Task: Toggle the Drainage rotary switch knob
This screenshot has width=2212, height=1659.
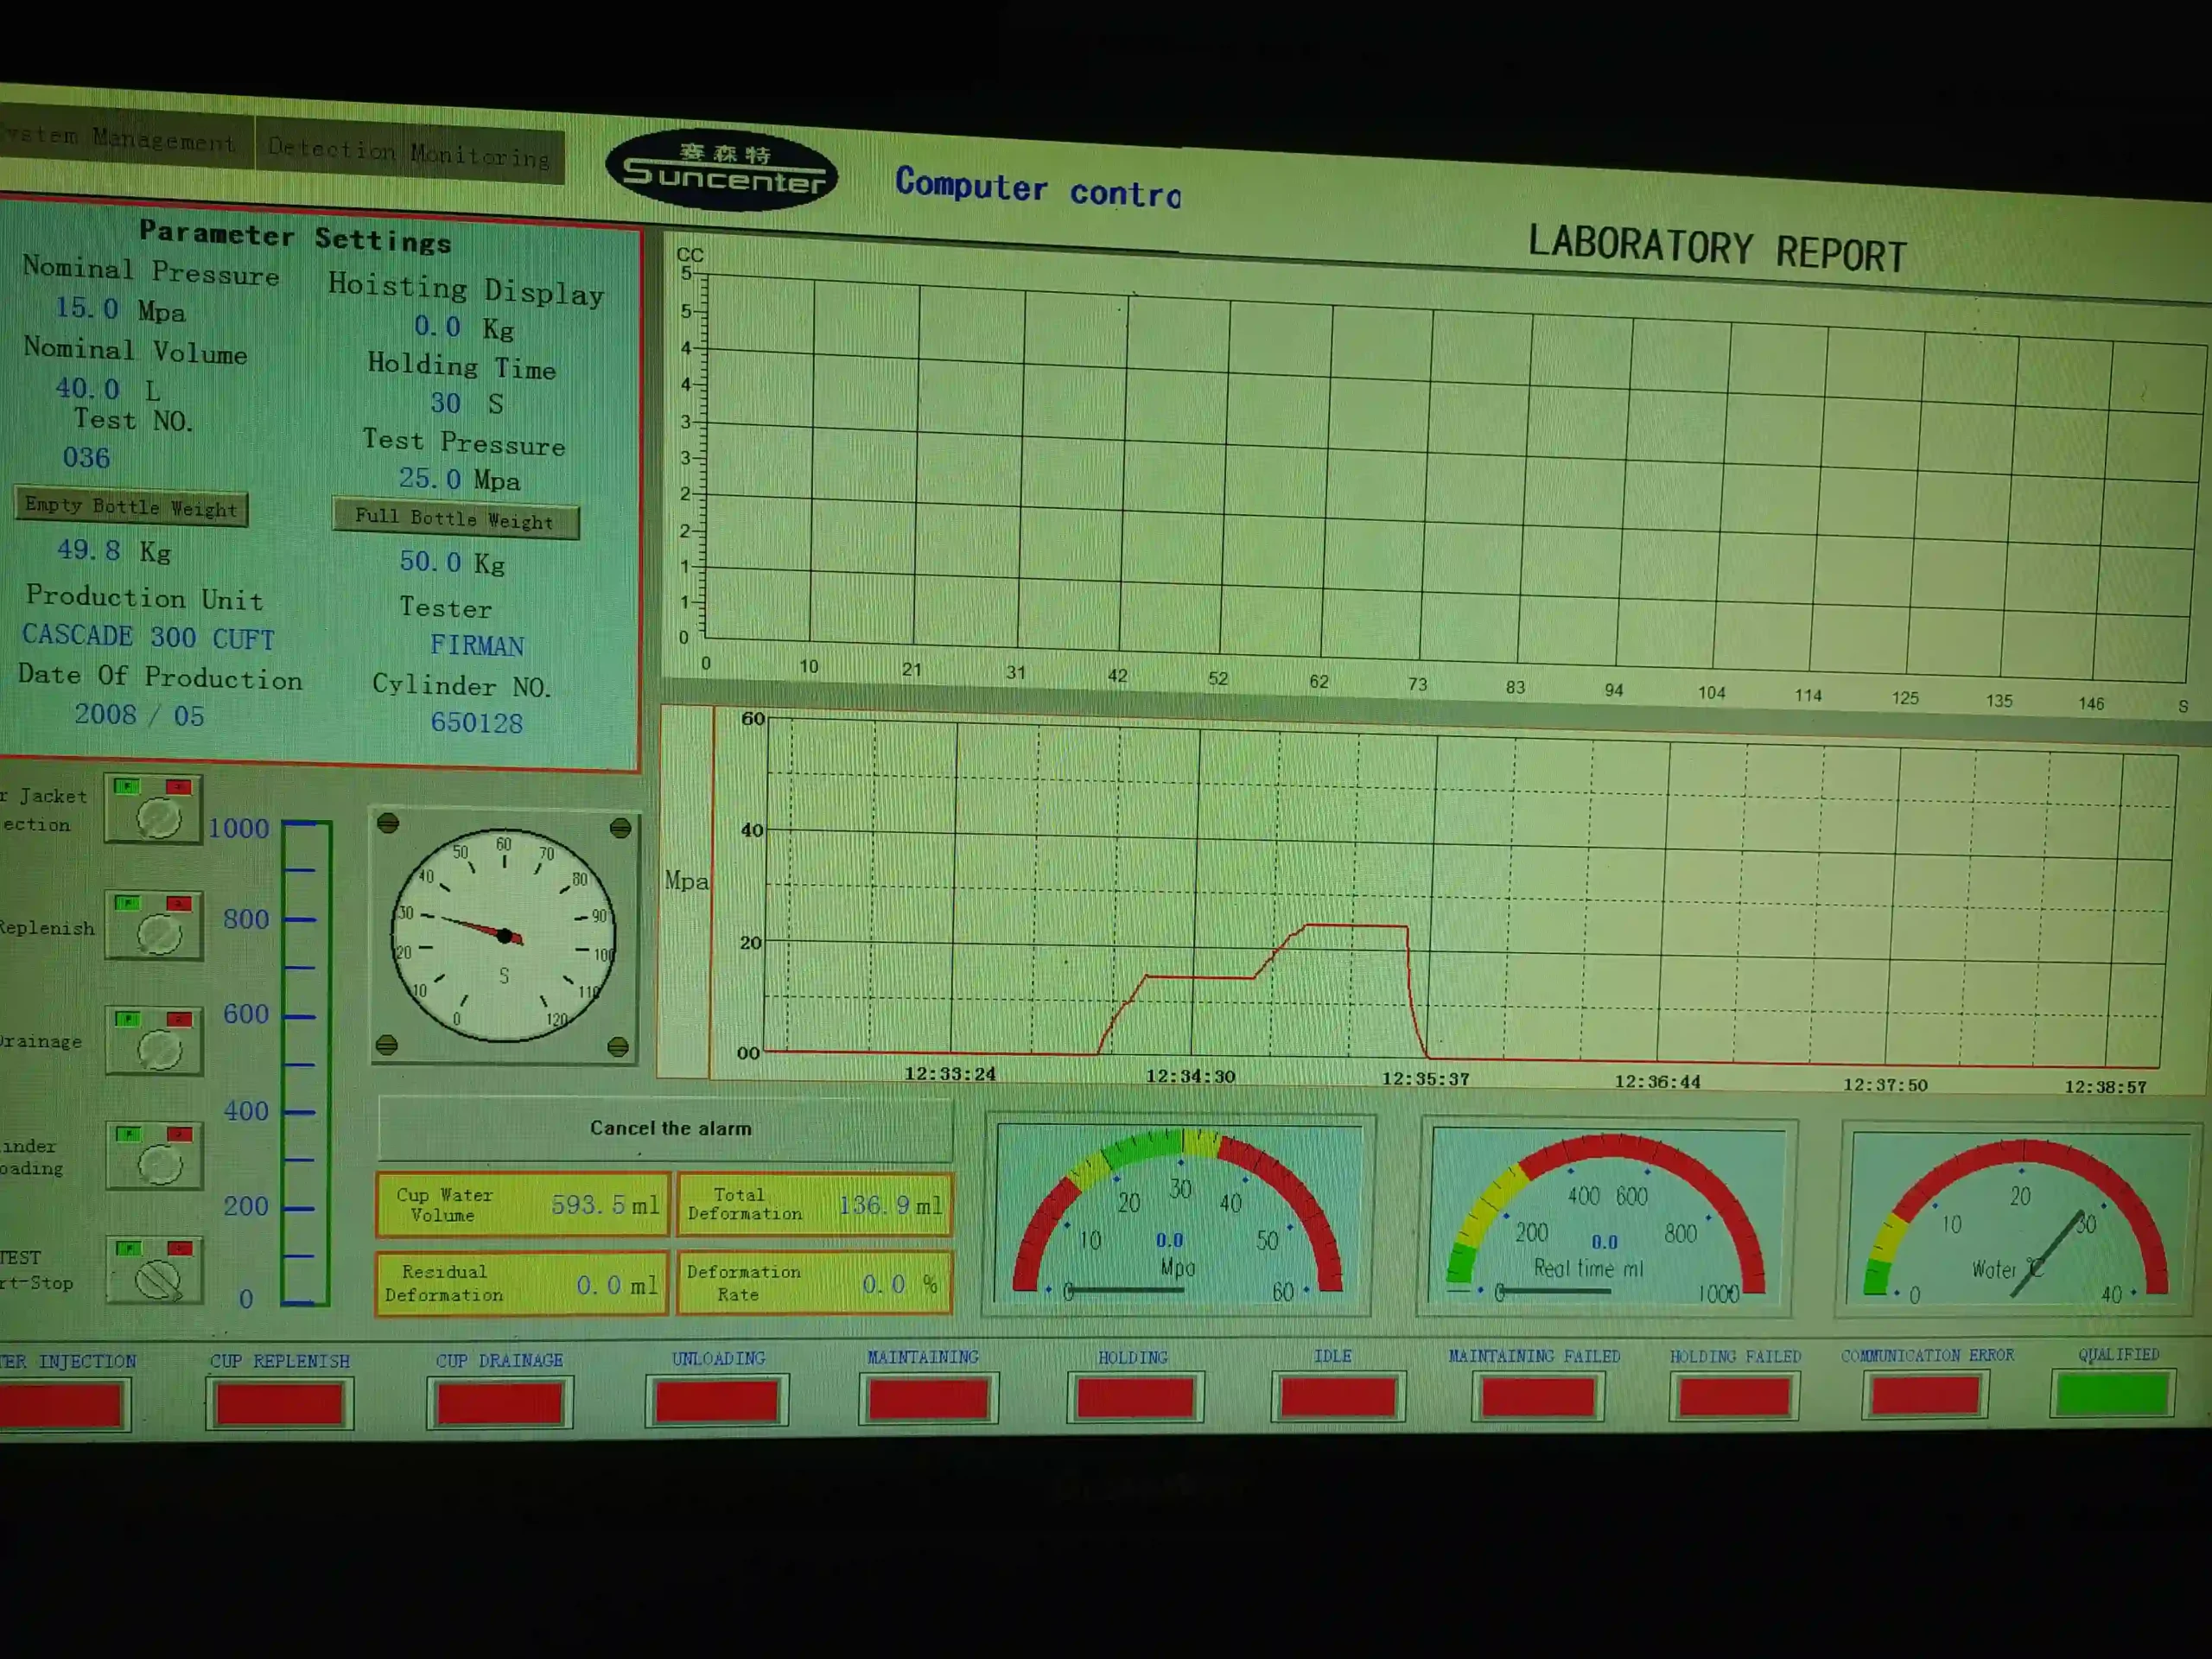Action: pyautogui.click(x=159, y=1049)
